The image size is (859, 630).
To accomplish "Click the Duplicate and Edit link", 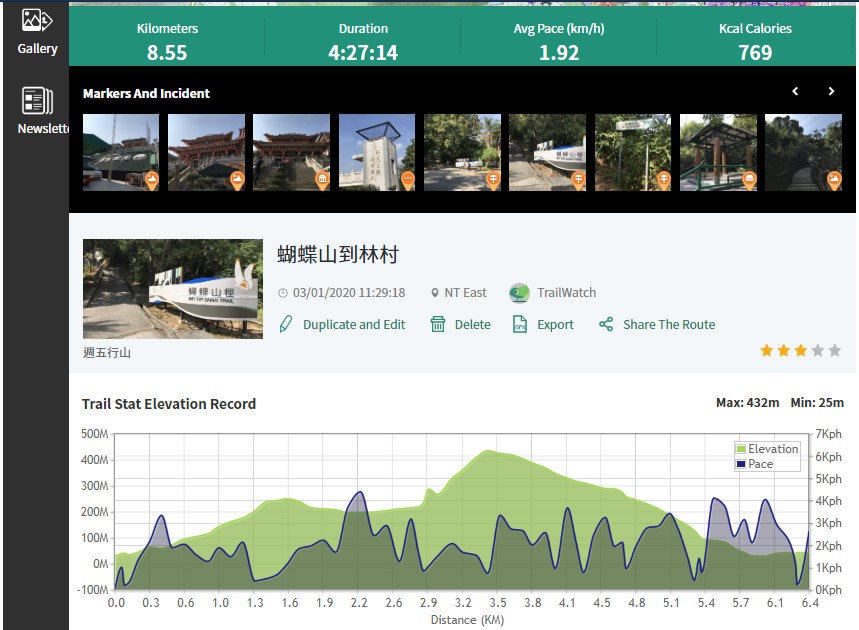I will click(x=354, y=324).
